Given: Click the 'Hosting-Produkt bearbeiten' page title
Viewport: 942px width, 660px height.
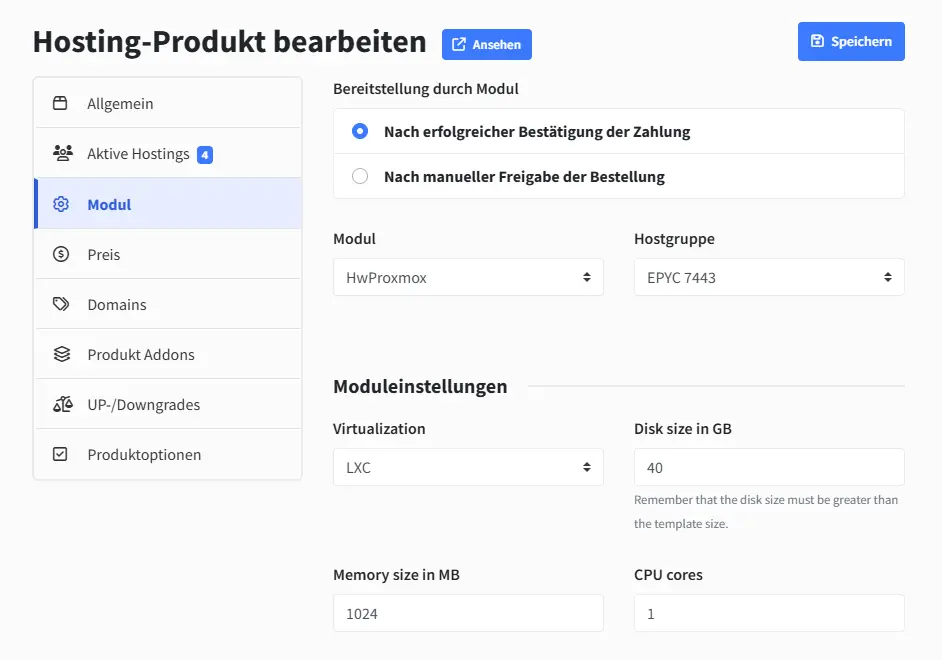Looking at the screenshot, I should (x=229, y=42).
